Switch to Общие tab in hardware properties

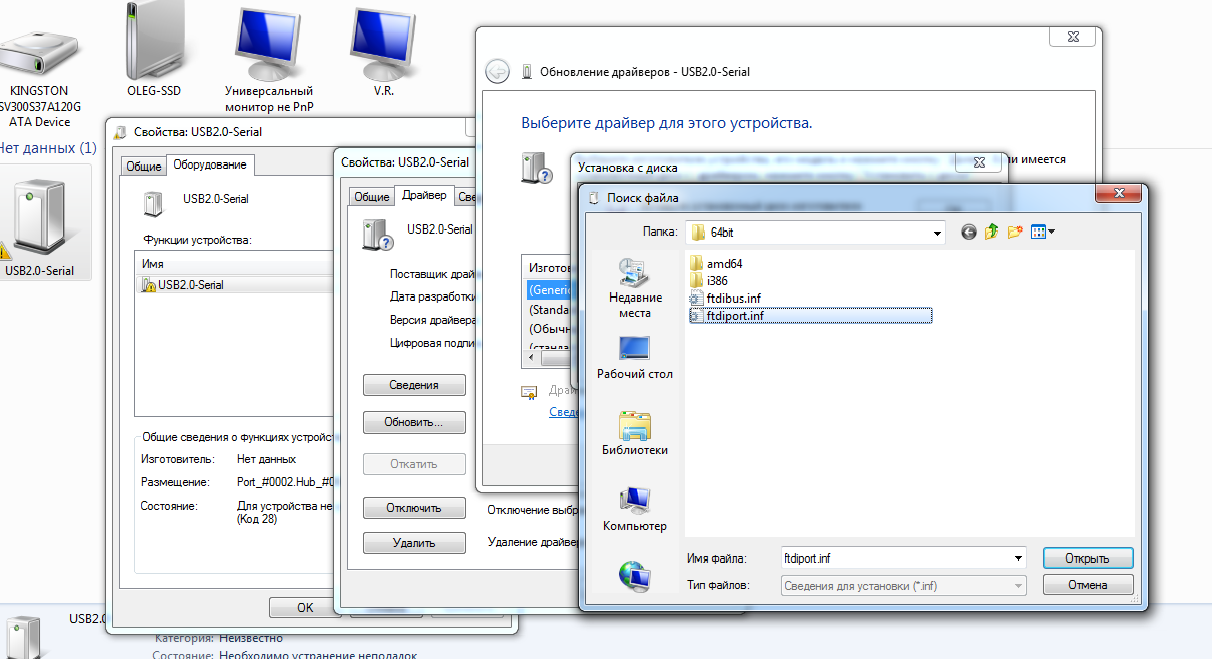[x=143, y=166]
